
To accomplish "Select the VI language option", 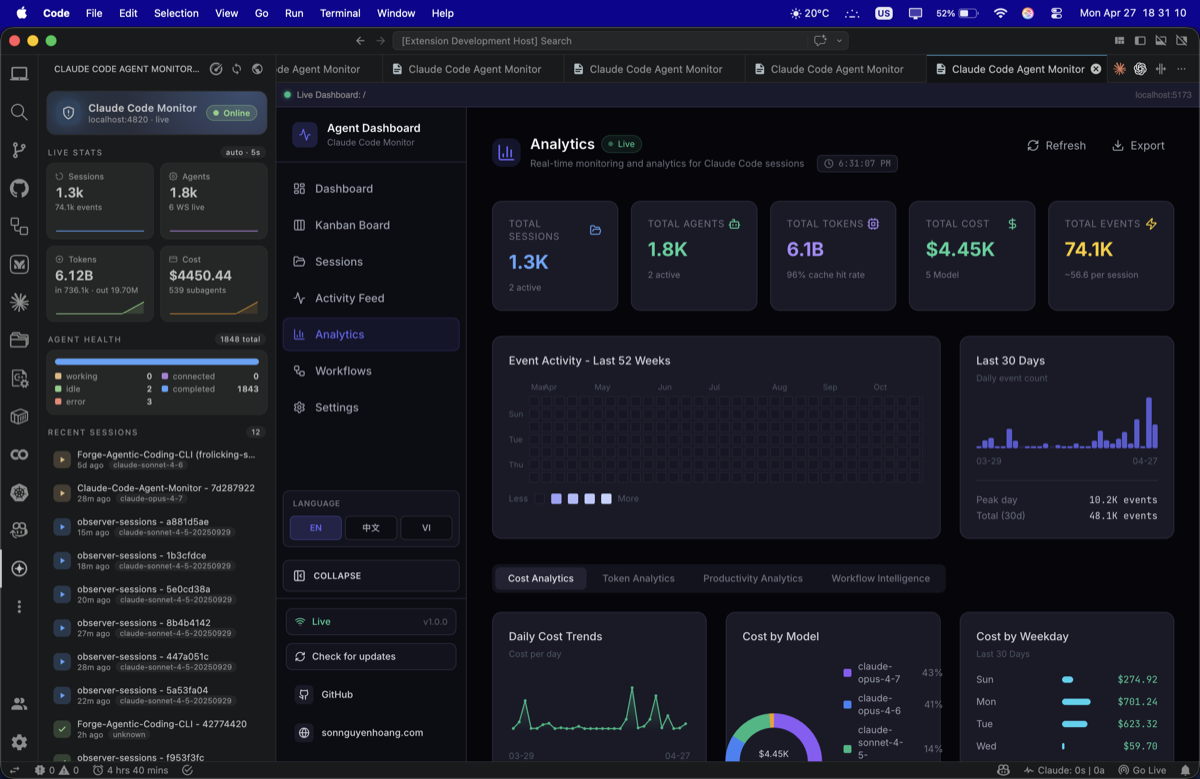I will 426,527.
